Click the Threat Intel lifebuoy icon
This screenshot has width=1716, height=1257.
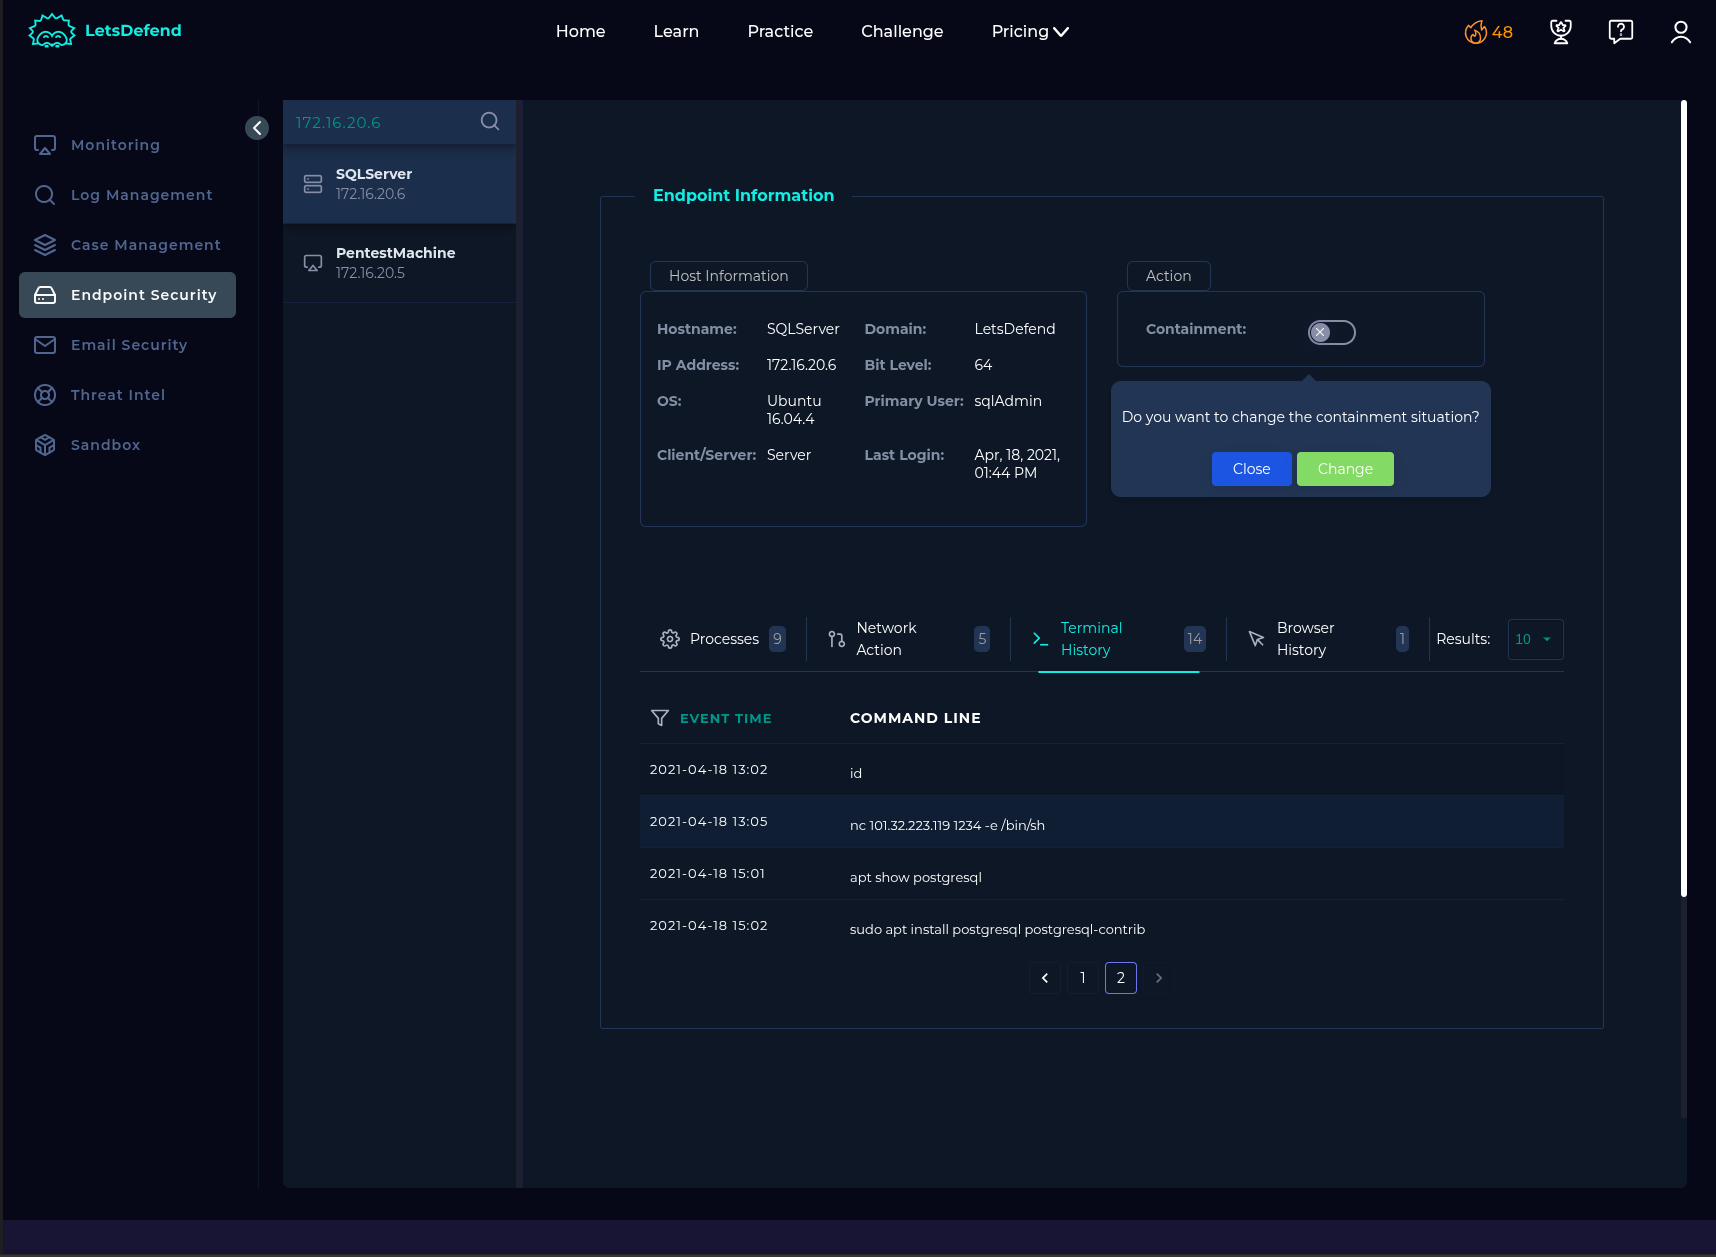45,395
